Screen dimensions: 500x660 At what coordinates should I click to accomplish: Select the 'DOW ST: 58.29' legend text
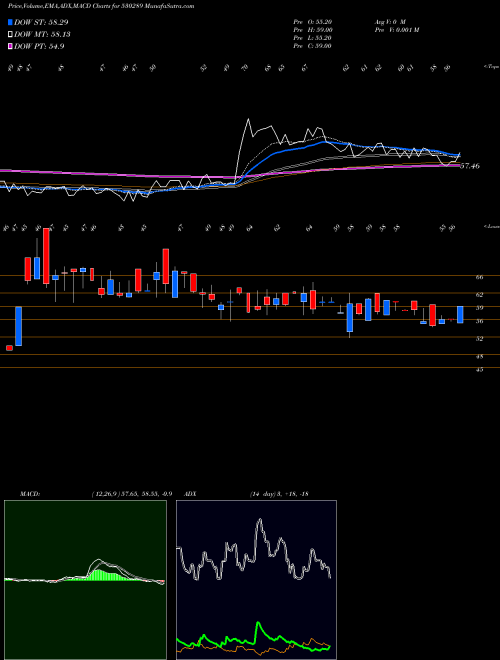(x=41, y=22)
